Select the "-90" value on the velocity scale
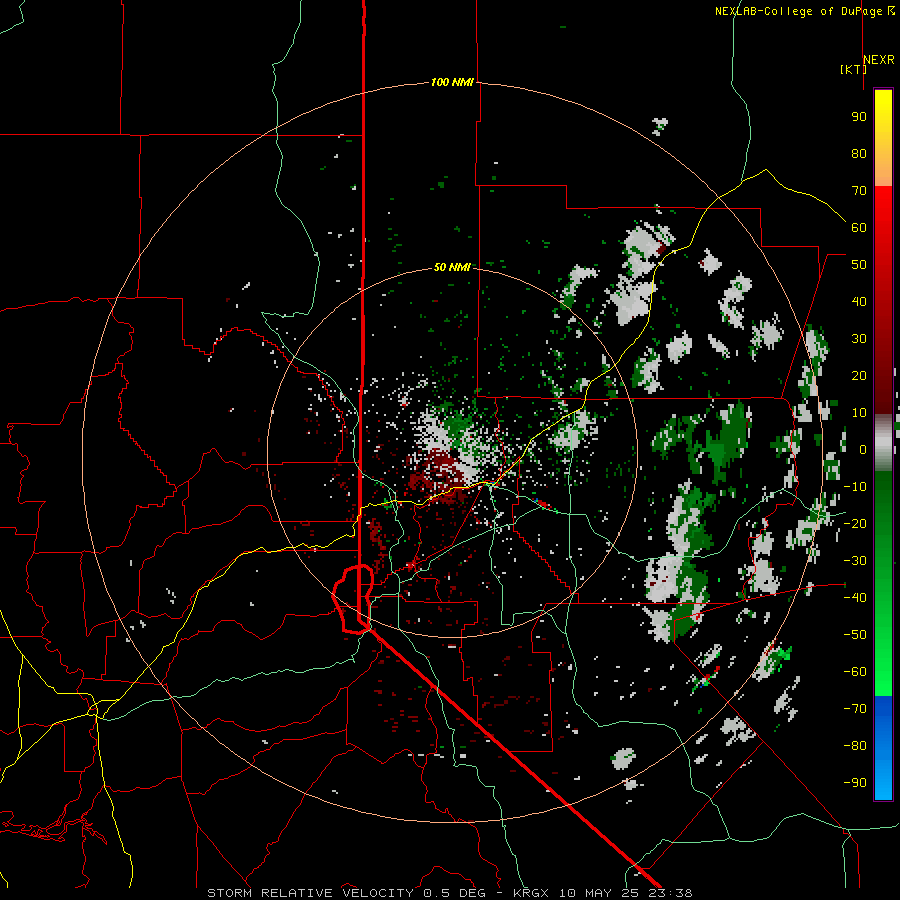This screenshot has height=900, width=900. pyautogui.click(x=855, y=783)
